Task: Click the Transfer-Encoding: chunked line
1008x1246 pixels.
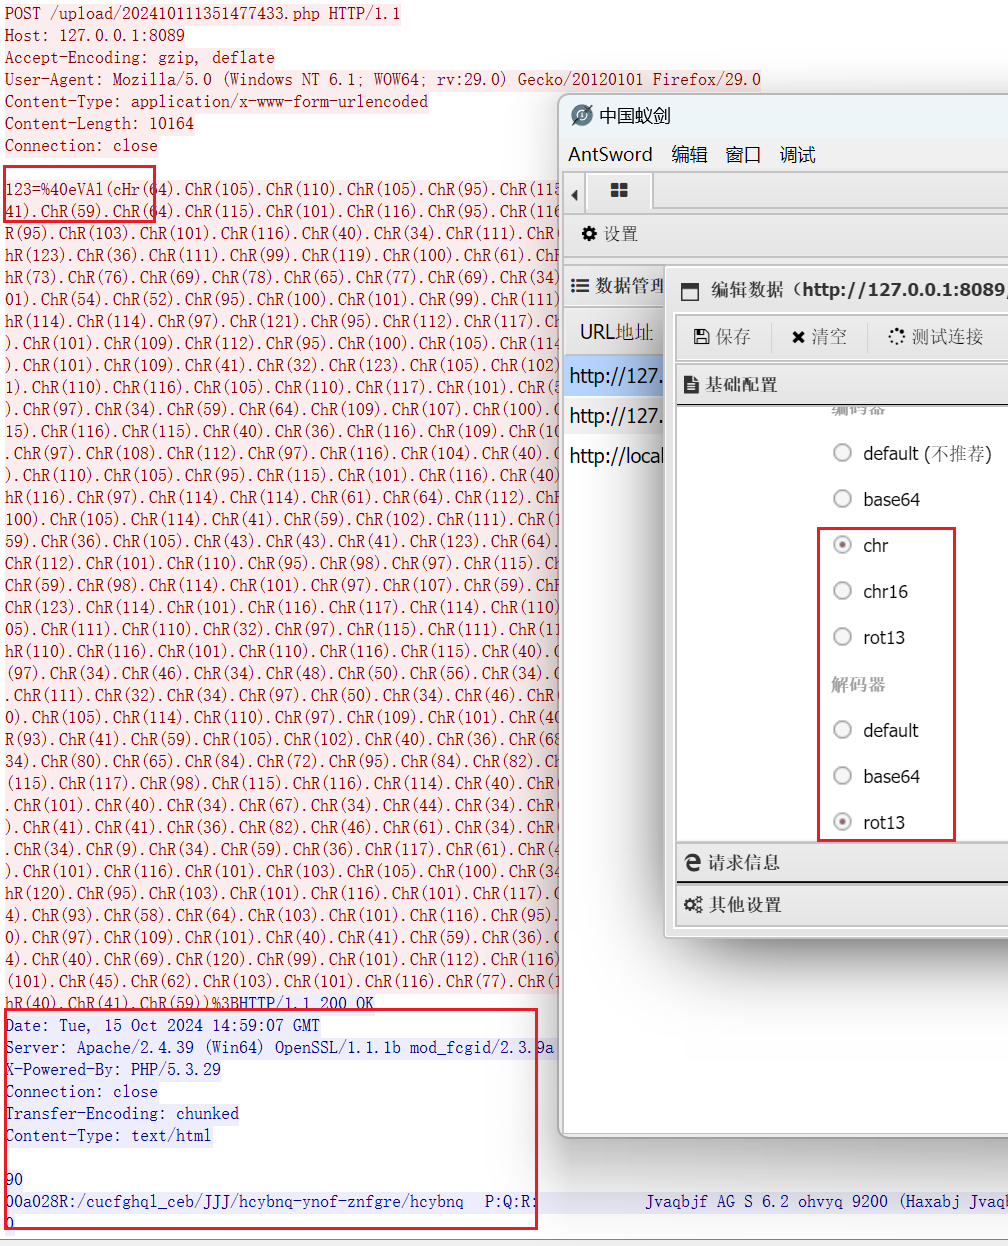Action: click(x=122, y=1113)
